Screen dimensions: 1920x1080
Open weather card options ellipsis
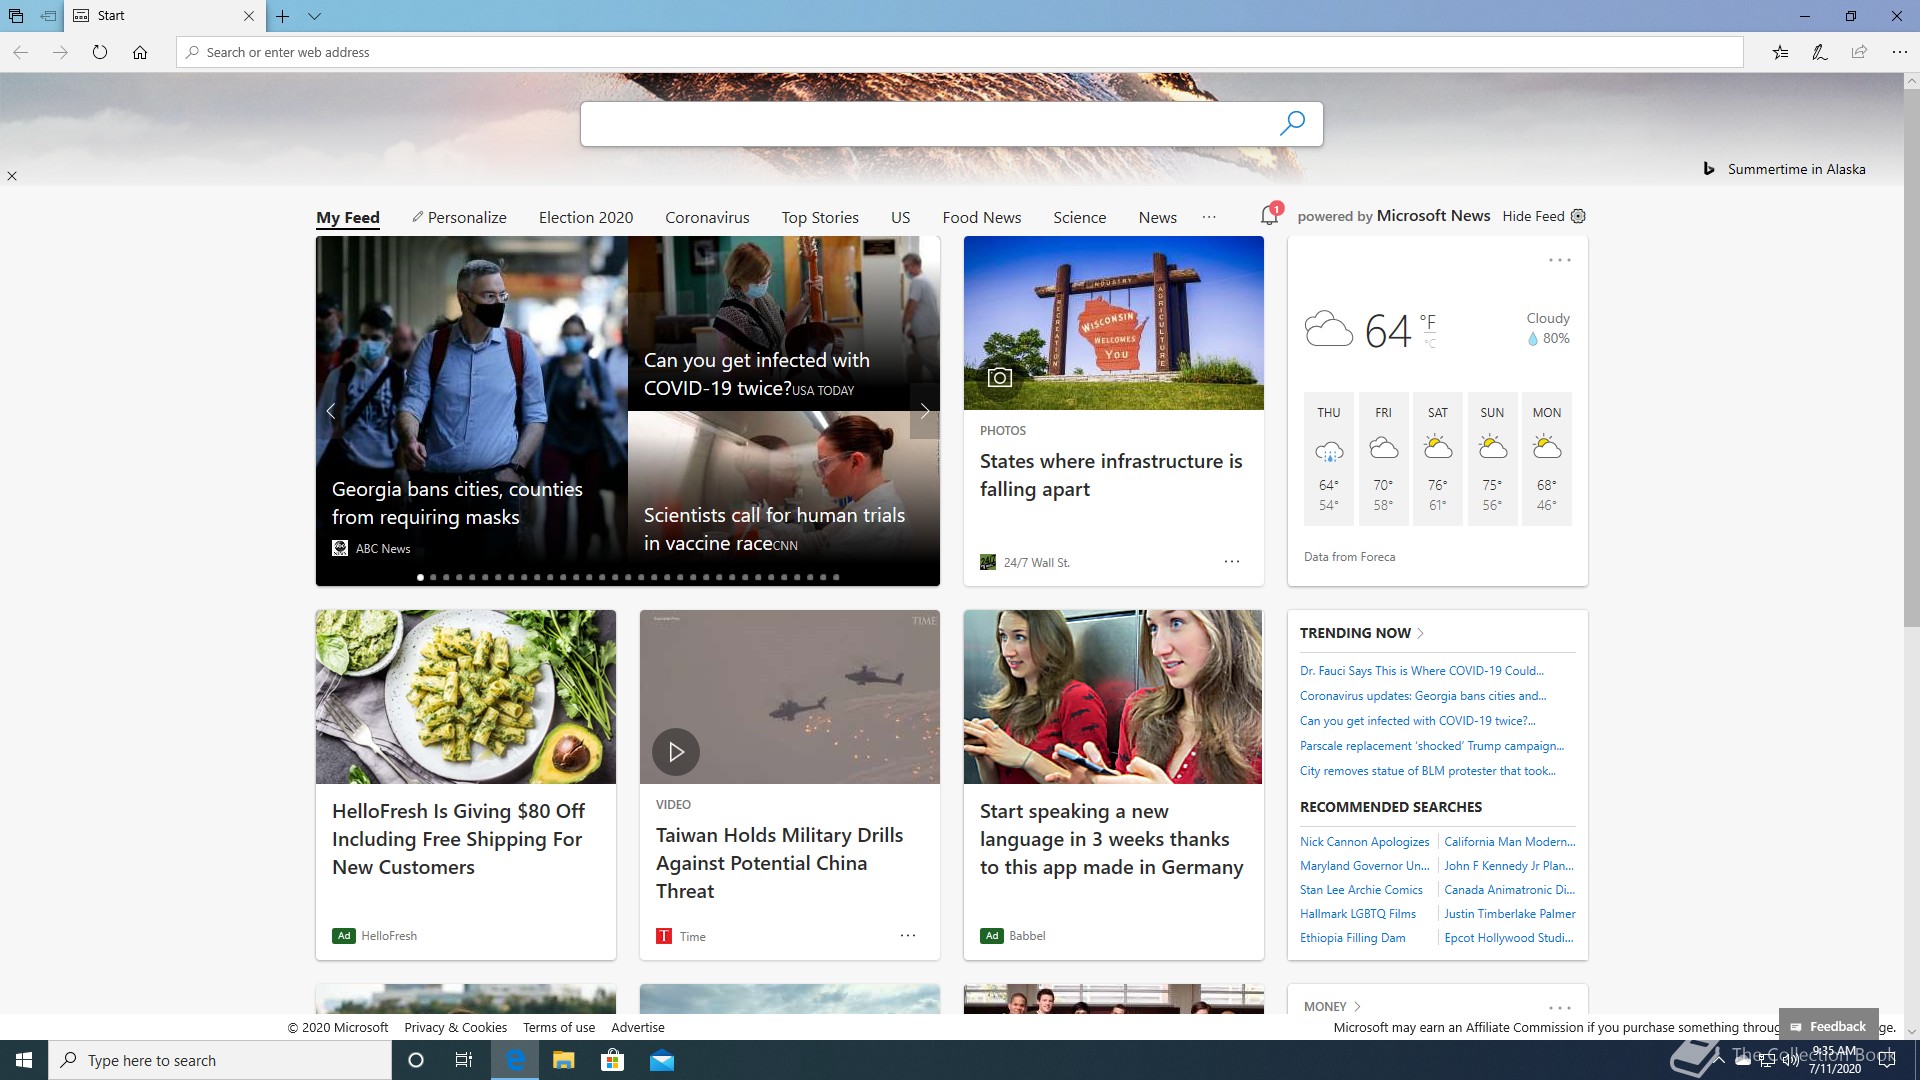click(1559, 260)
